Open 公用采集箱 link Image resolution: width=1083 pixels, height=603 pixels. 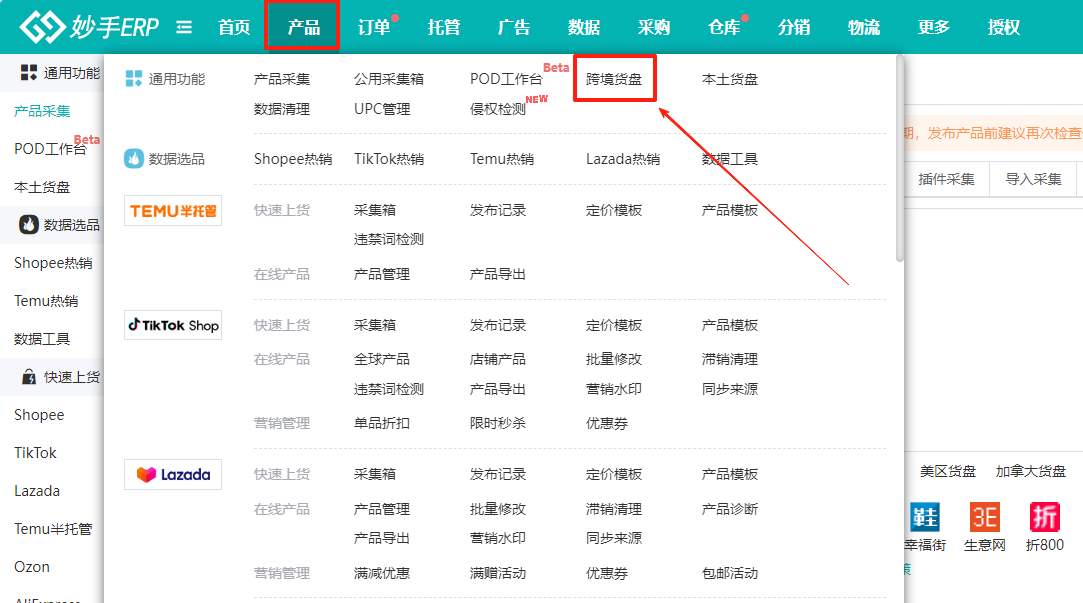tap(389, 79)
